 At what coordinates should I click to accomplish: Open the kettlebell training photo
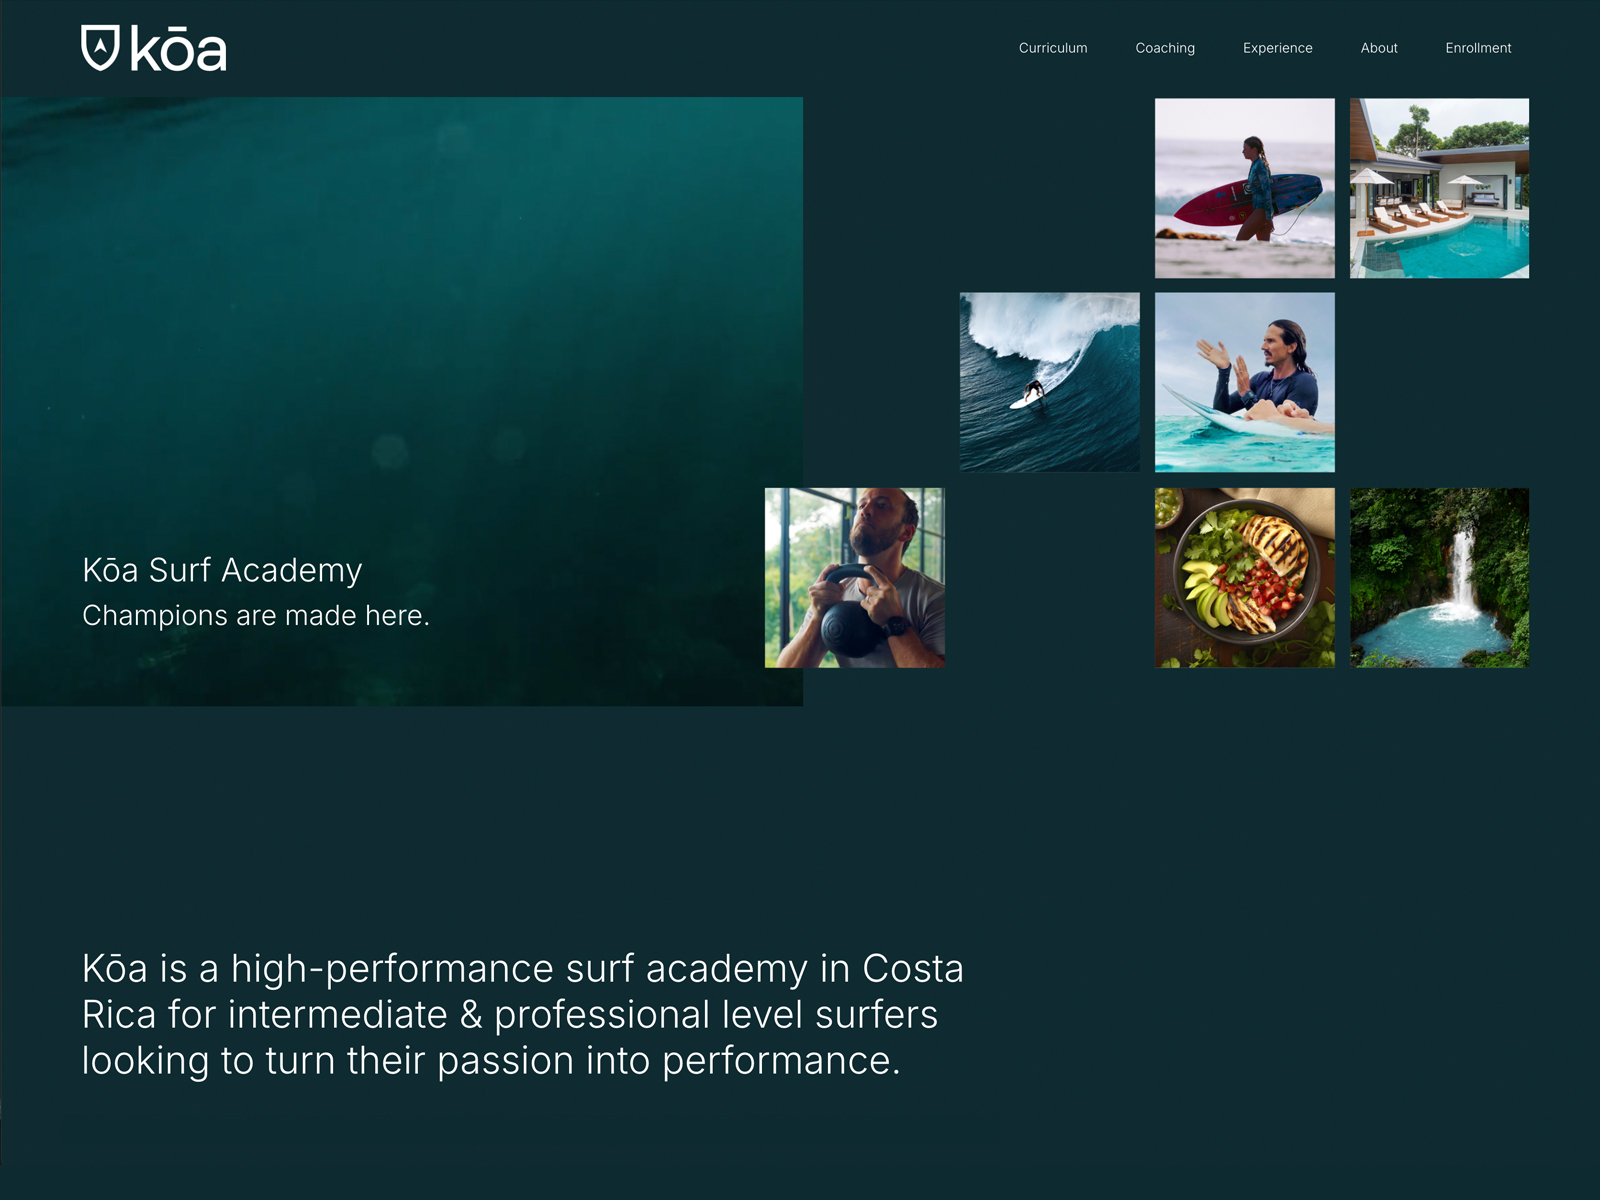[855, 578]
